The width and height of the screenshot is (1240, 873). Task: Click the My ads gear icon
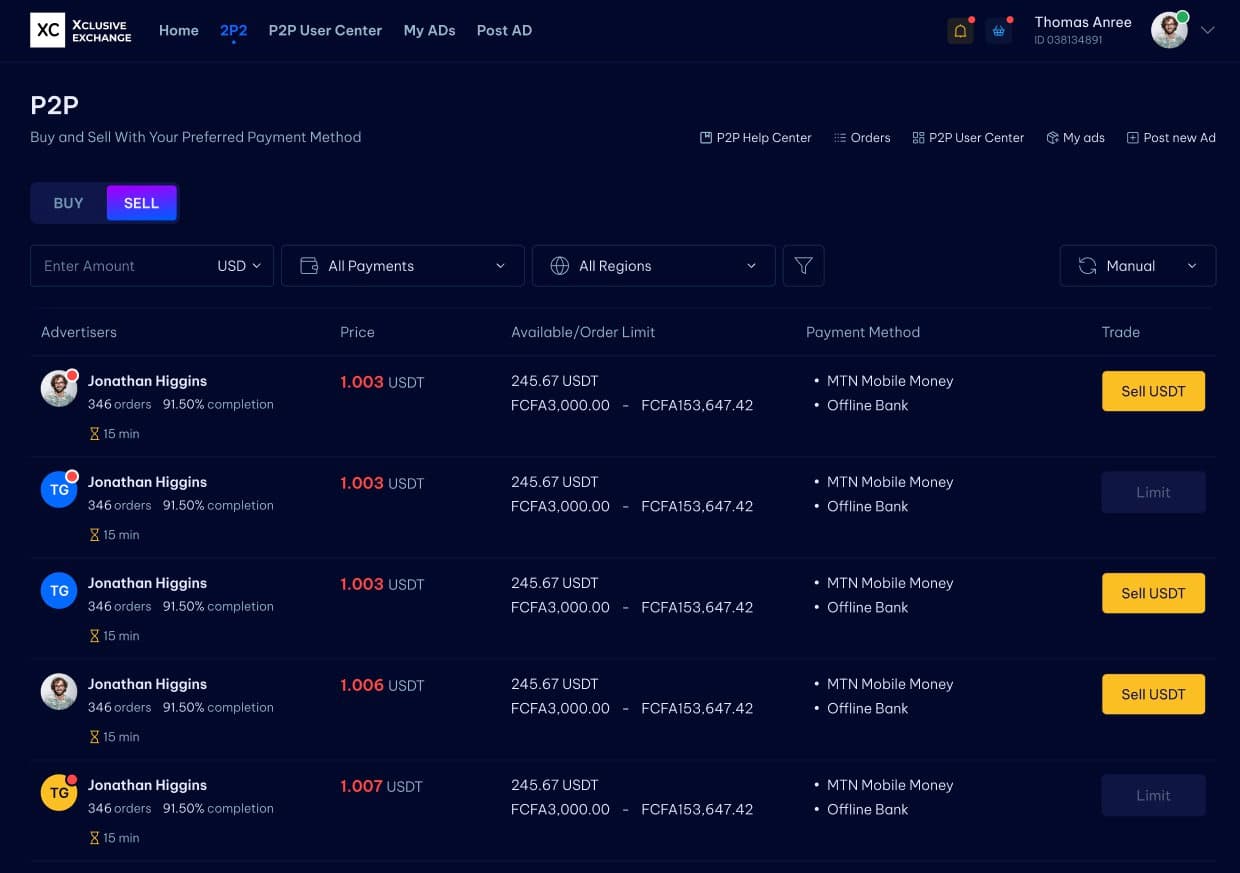tap(1051, 137)
